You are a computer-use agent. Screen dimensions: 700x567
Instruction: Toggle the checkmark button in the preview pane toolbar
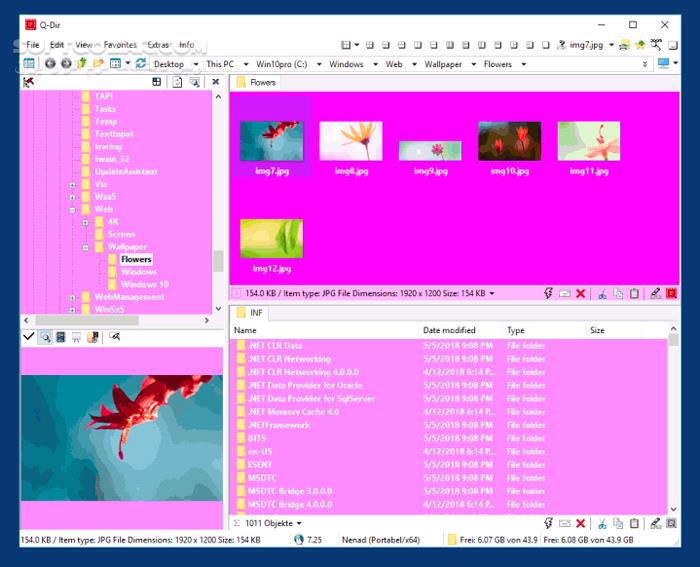coord(28,338)
